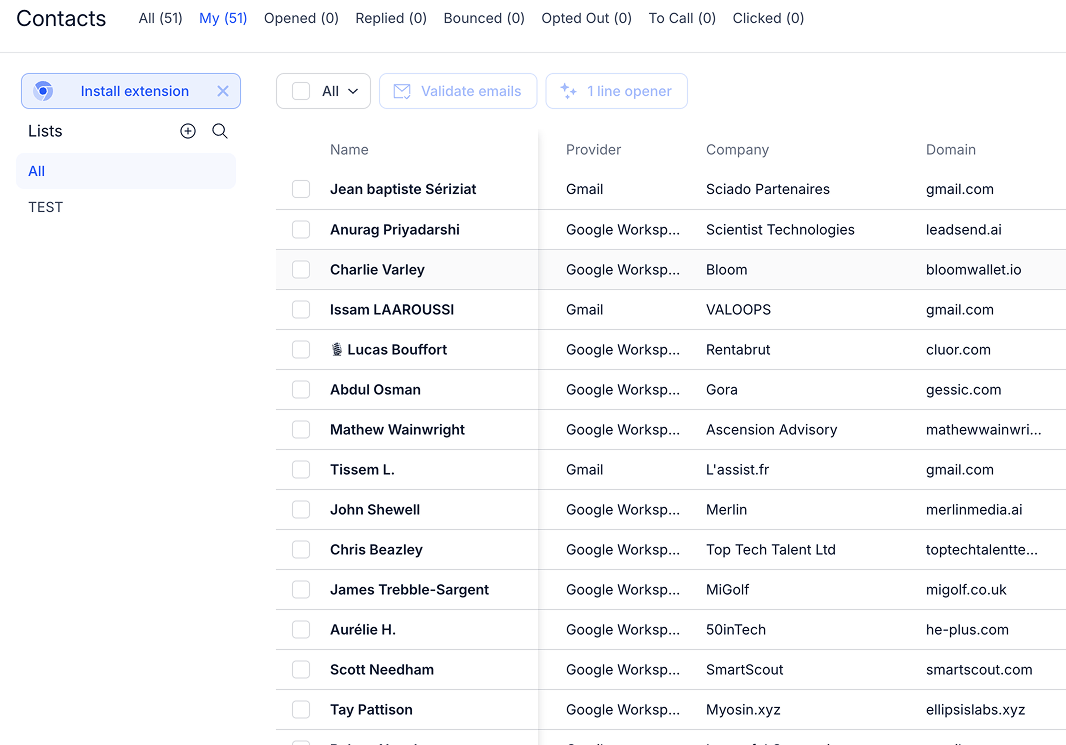Image resolution: width=1066 pixels, height=745 pixels.
Task: Open contact Jean baptiste Sériziat
Action: pyautogui.click(x=403, y=189)
